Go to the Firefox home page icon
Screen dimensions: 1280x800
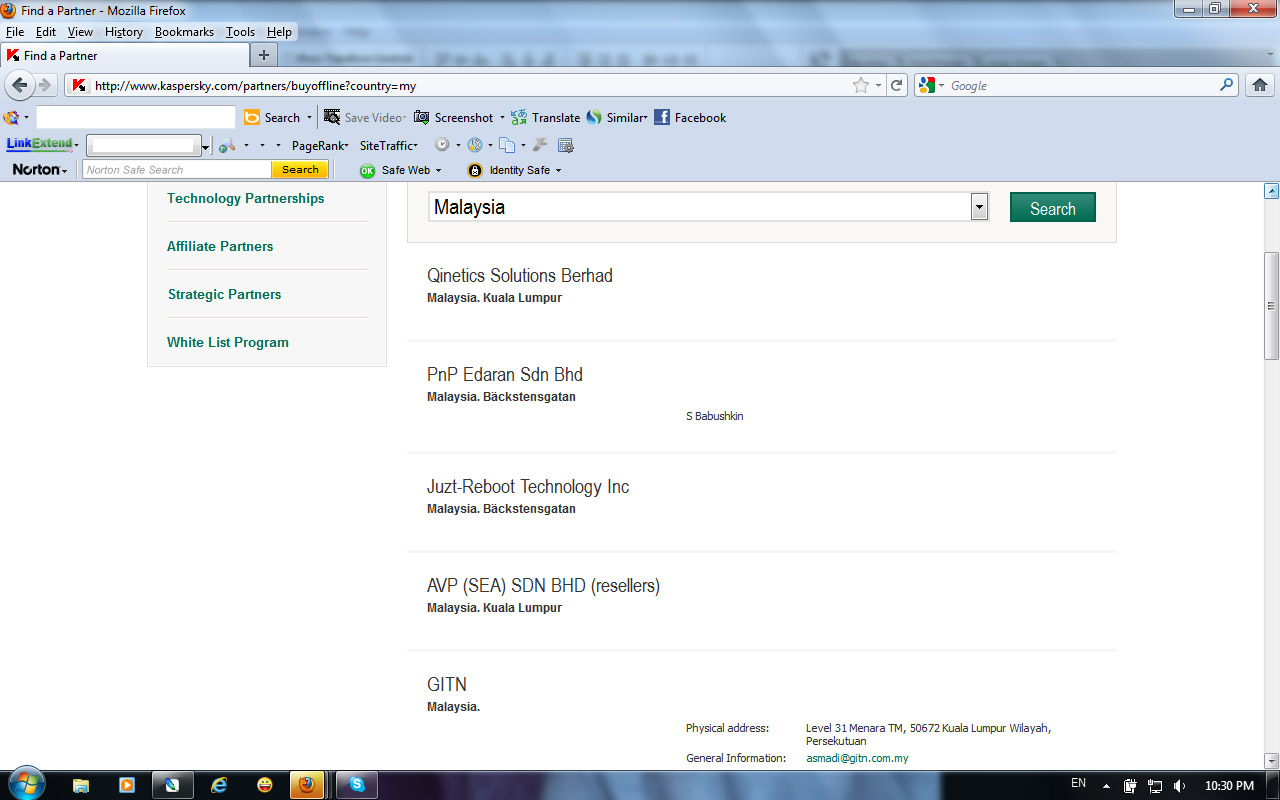pos(1260,86)
